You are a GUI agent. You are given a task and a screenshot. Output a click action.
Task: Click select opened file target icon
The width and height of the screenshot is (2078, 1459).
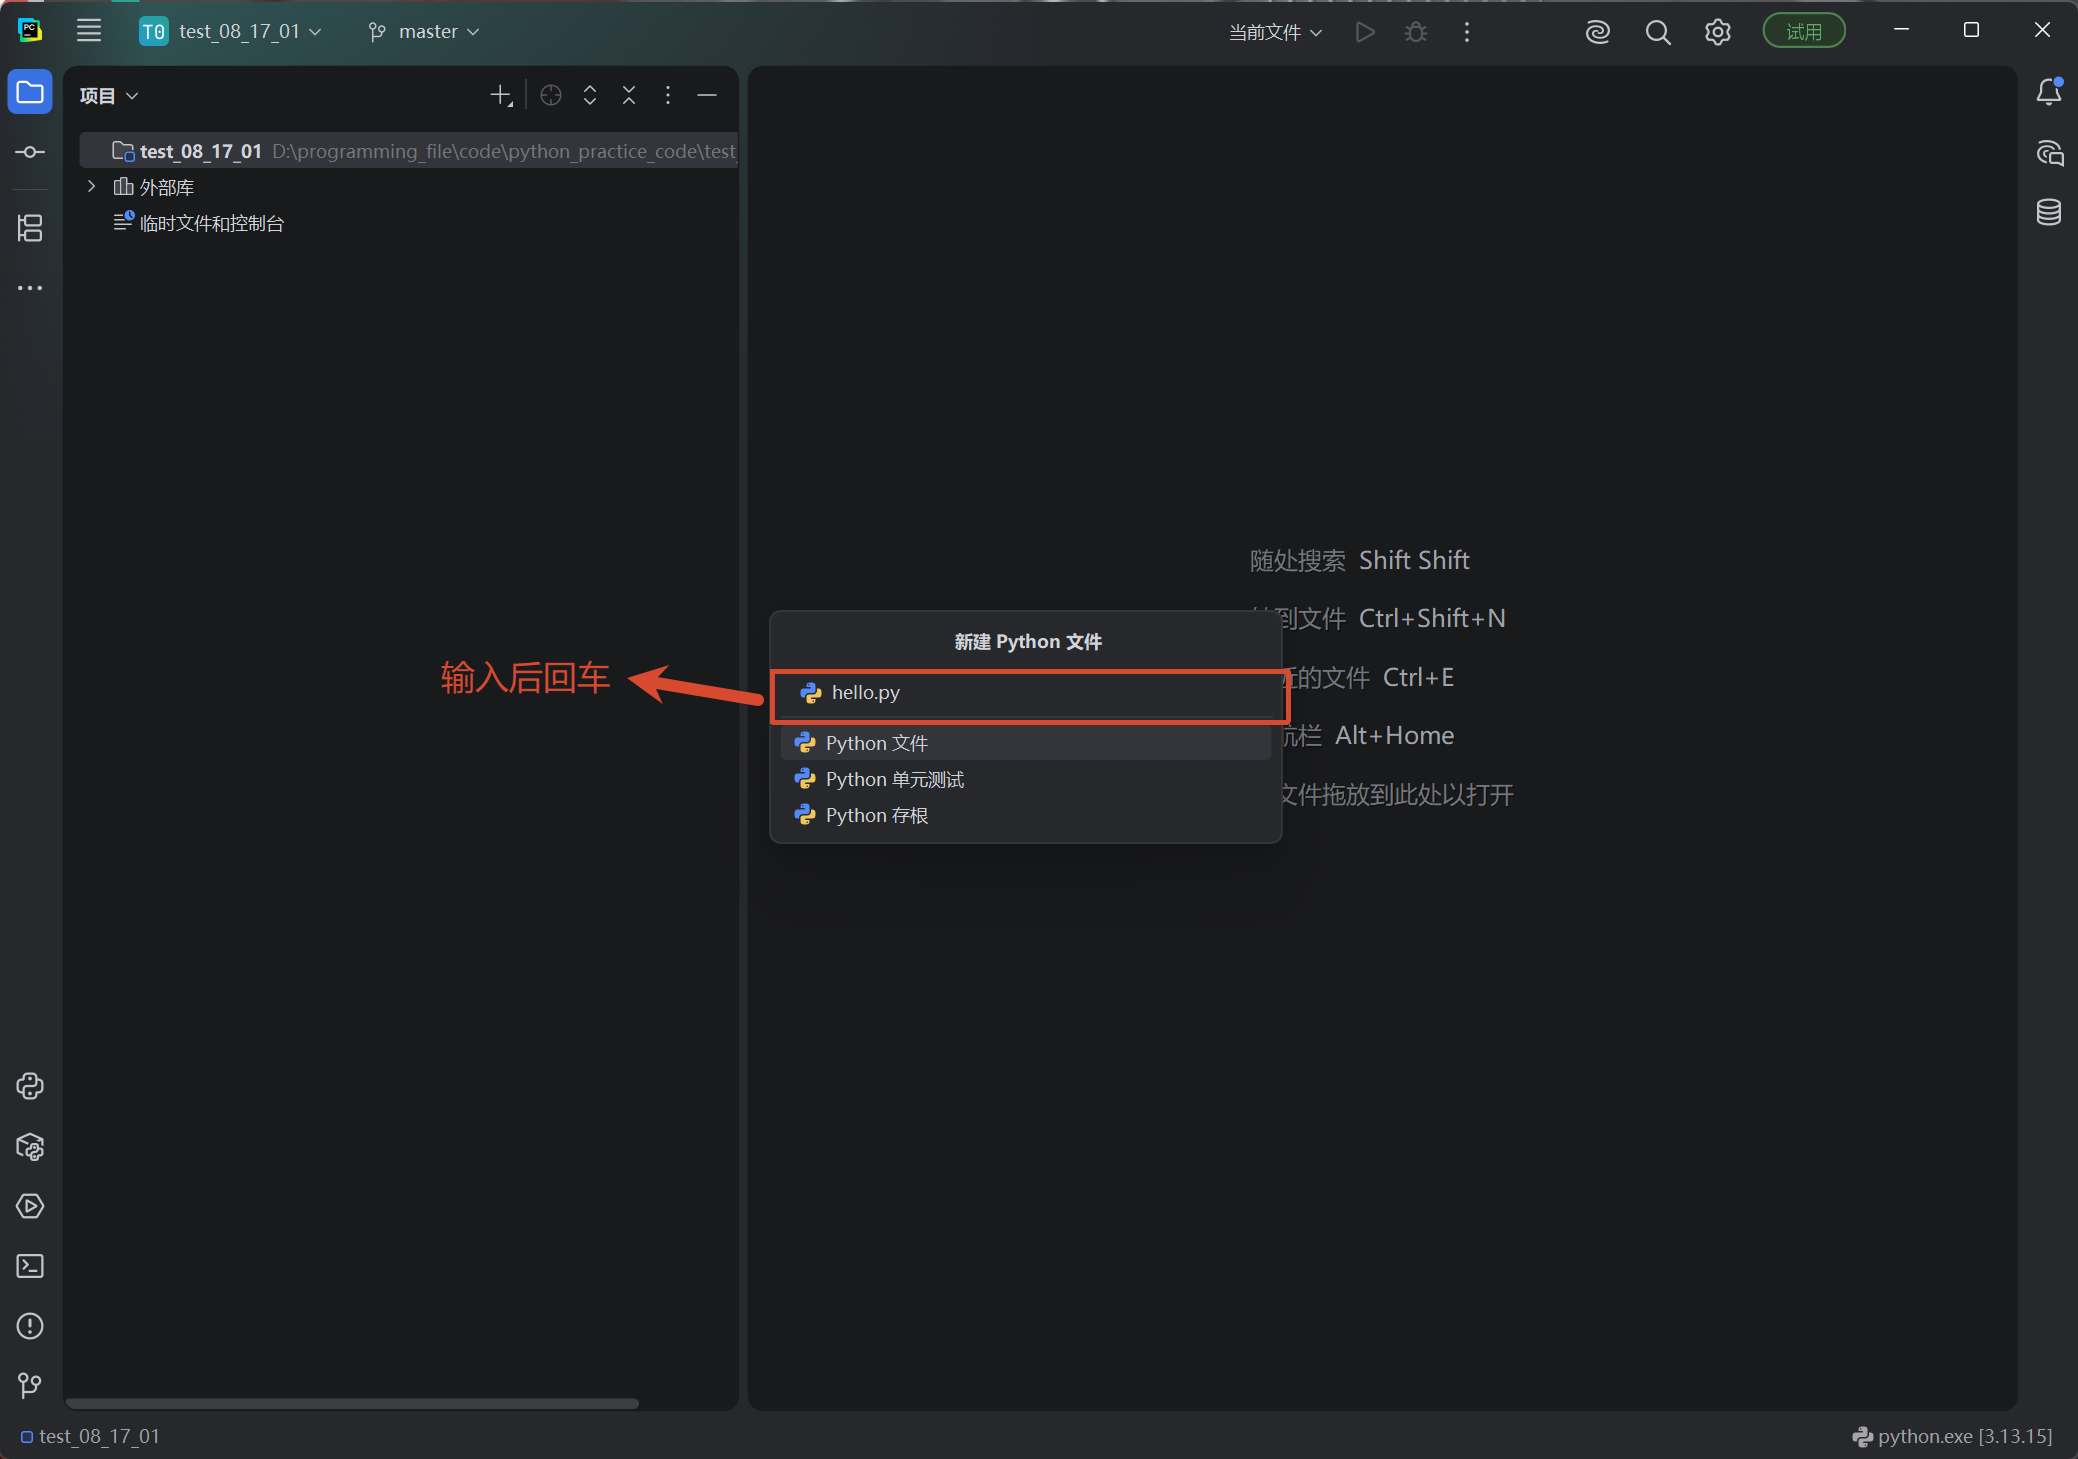tap(551, 95)
